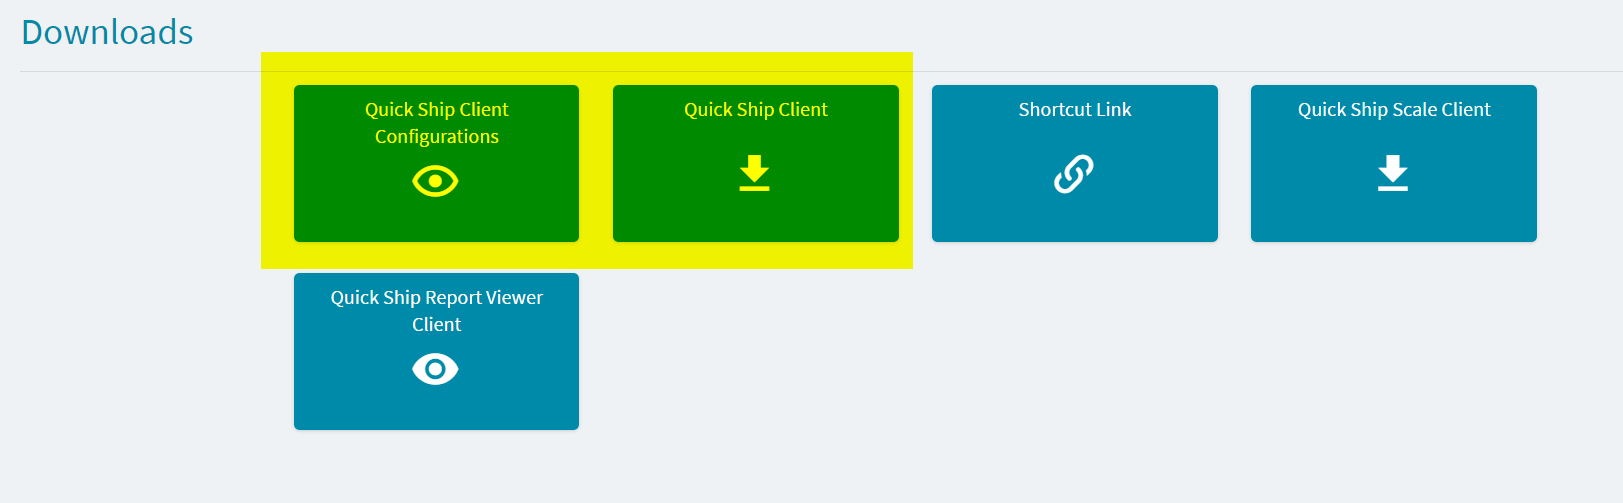Select the green Quick Ship Client tile
The height and width of the screenshot is (503, 1623).
pyautogui.click(x=756, y=163)
